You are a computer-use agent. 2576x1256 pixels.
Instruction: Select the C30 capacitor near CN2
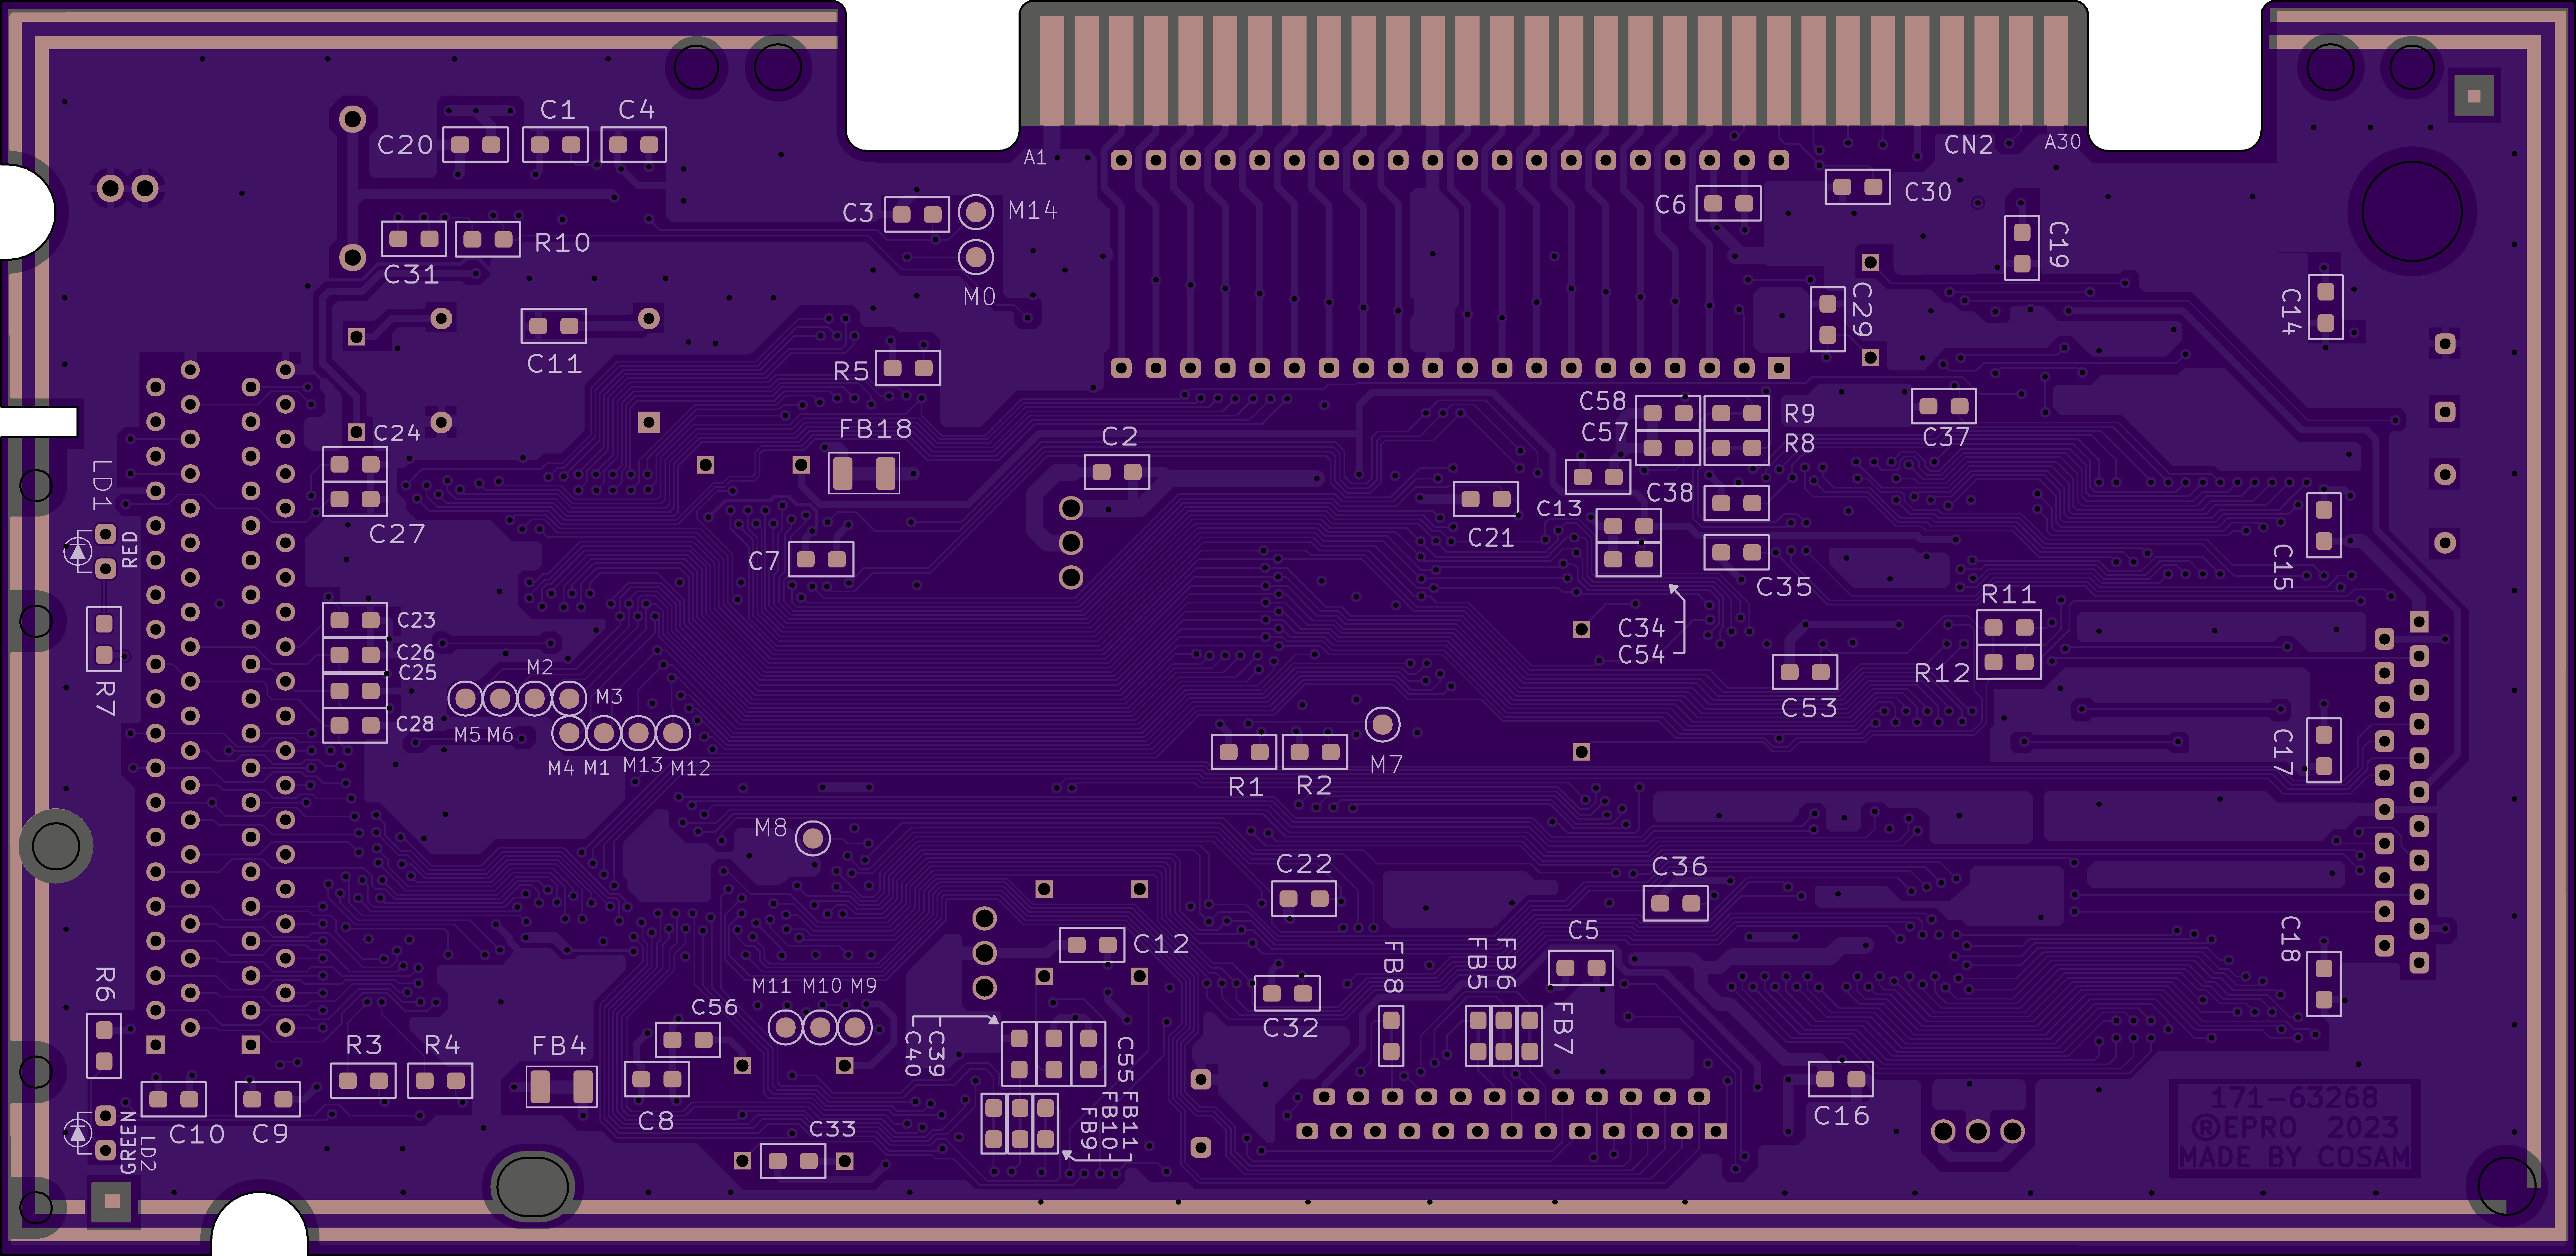(1857, 187)
